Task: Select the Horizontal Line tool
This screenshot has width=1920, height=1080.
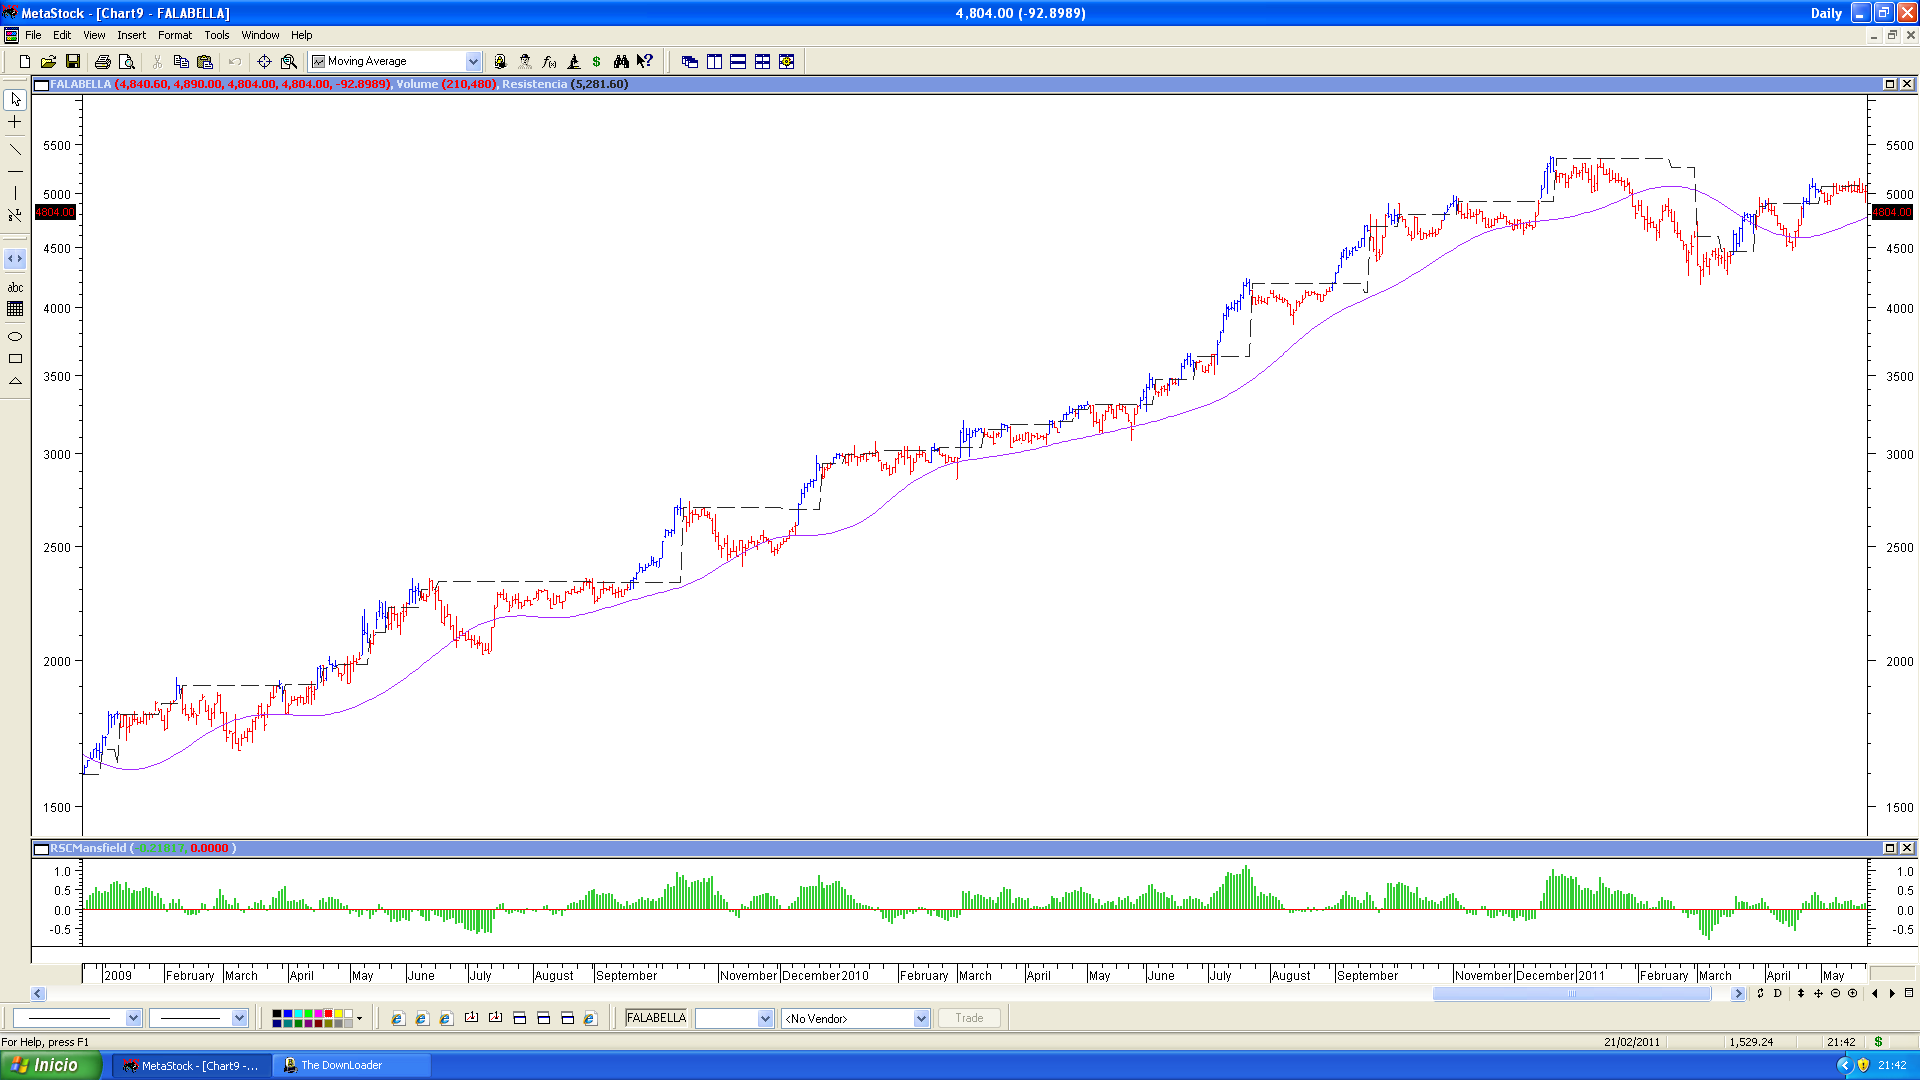Action: click(15, 172)
